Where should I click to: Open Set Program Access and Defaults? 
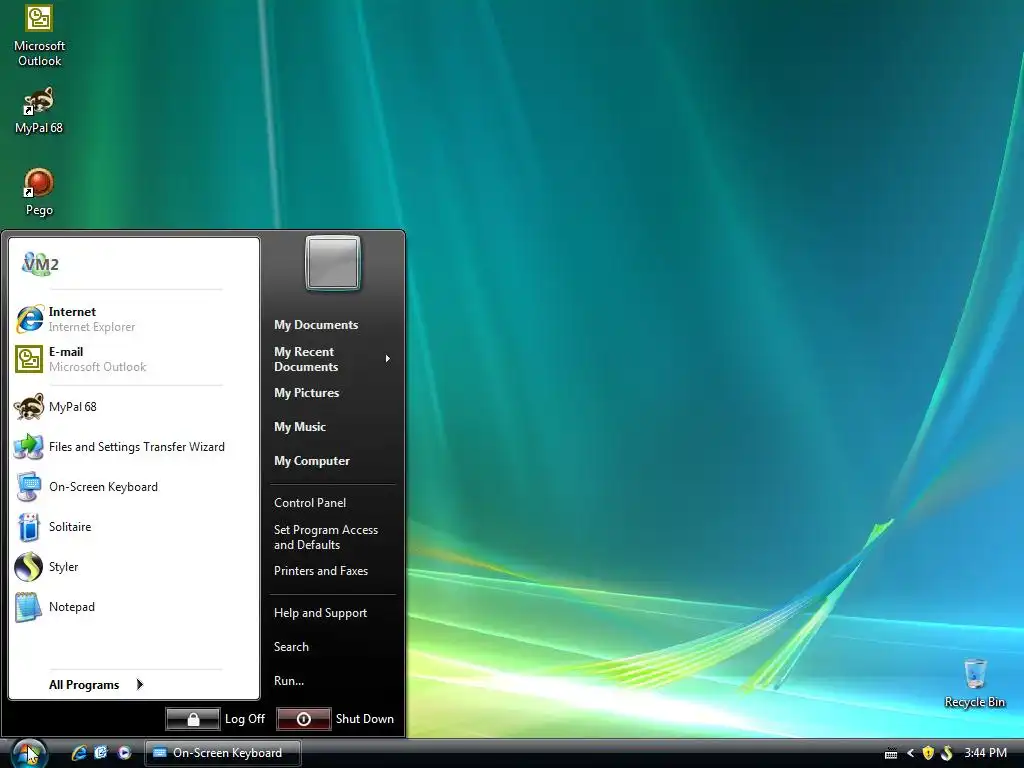325,537
